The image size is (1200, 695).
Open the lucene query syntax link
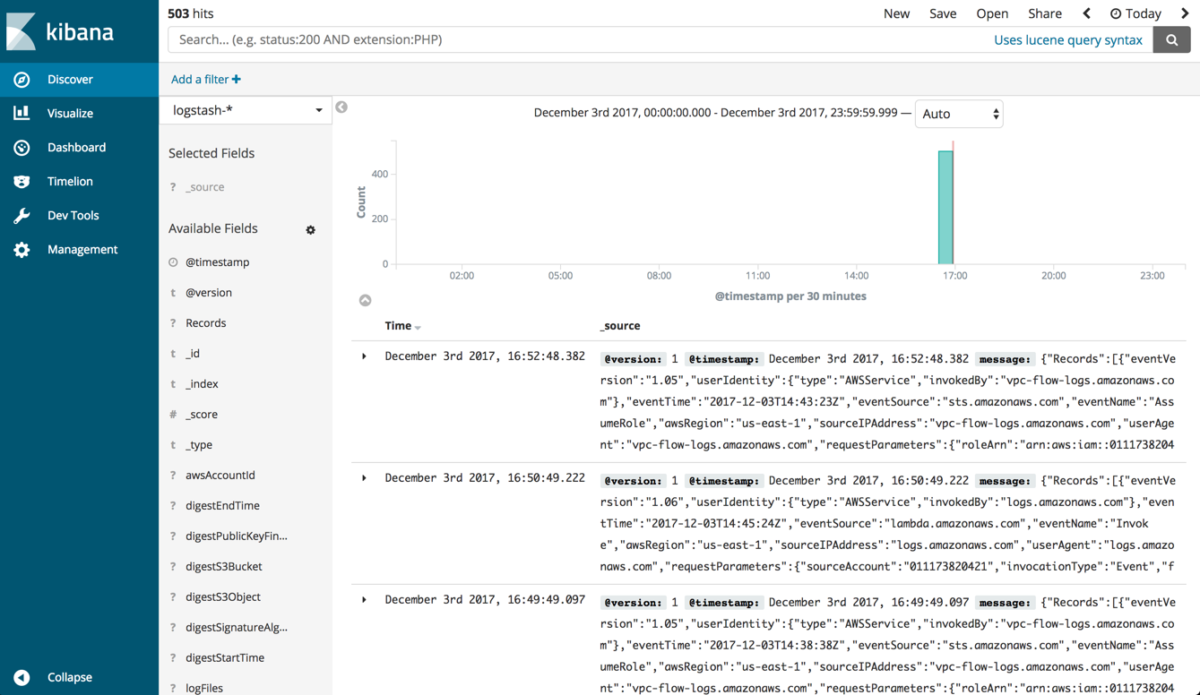pos(1067,40)
